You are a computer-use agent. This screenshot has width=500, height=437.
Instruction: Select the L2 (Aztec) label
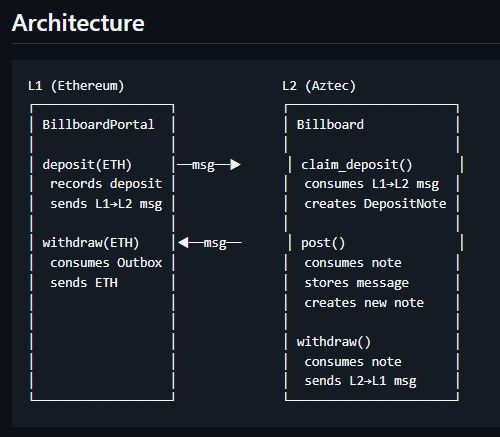coord(319,86)
